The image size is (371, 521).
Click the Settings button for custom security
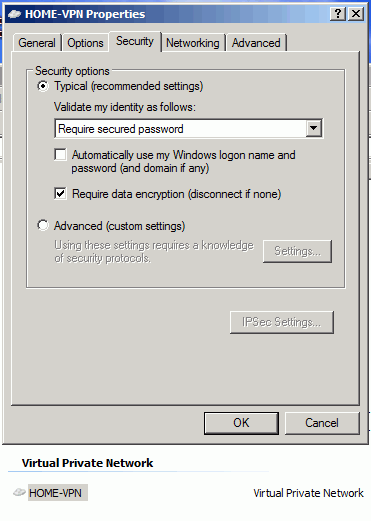[297, 251]
